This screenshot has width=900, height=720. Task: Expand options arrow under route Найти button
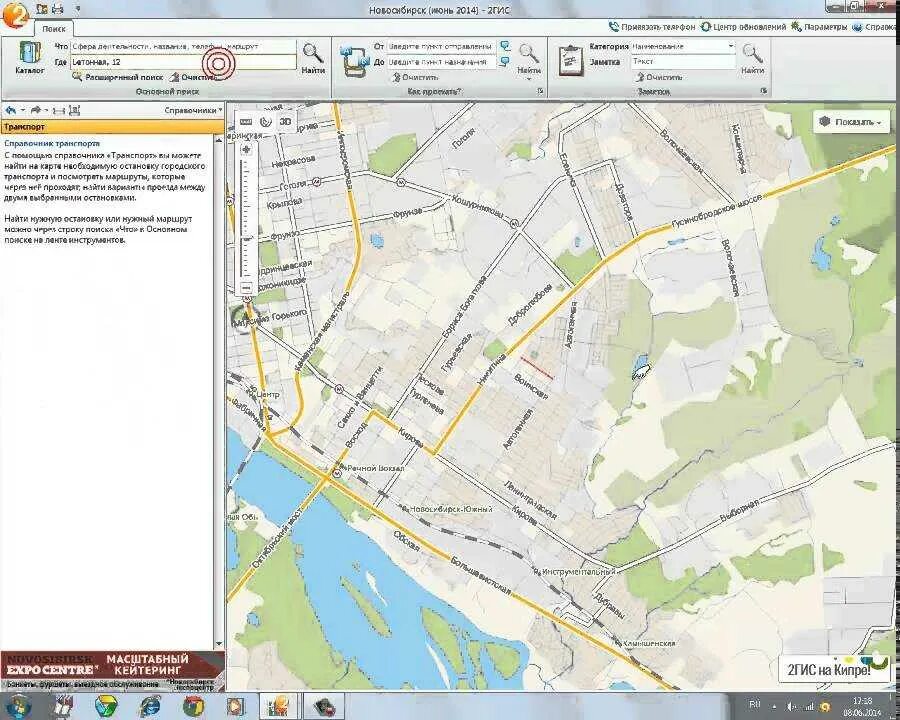click(529, 79)
